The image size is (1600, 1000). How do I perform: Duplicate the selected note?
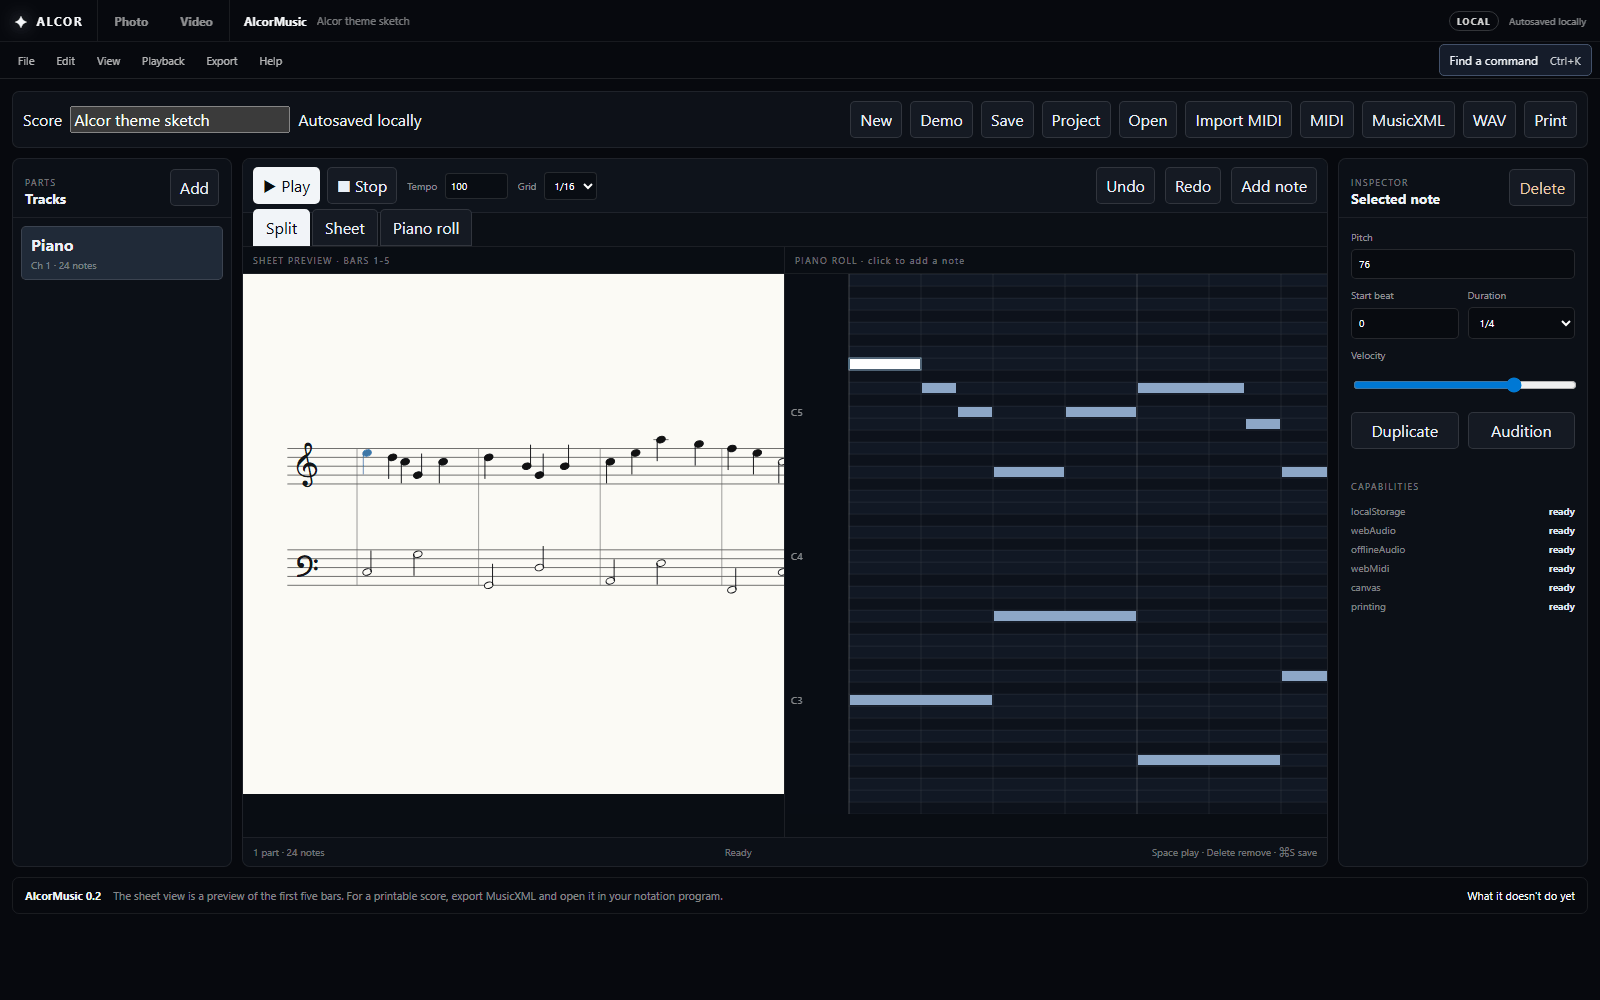point(1405,431)
